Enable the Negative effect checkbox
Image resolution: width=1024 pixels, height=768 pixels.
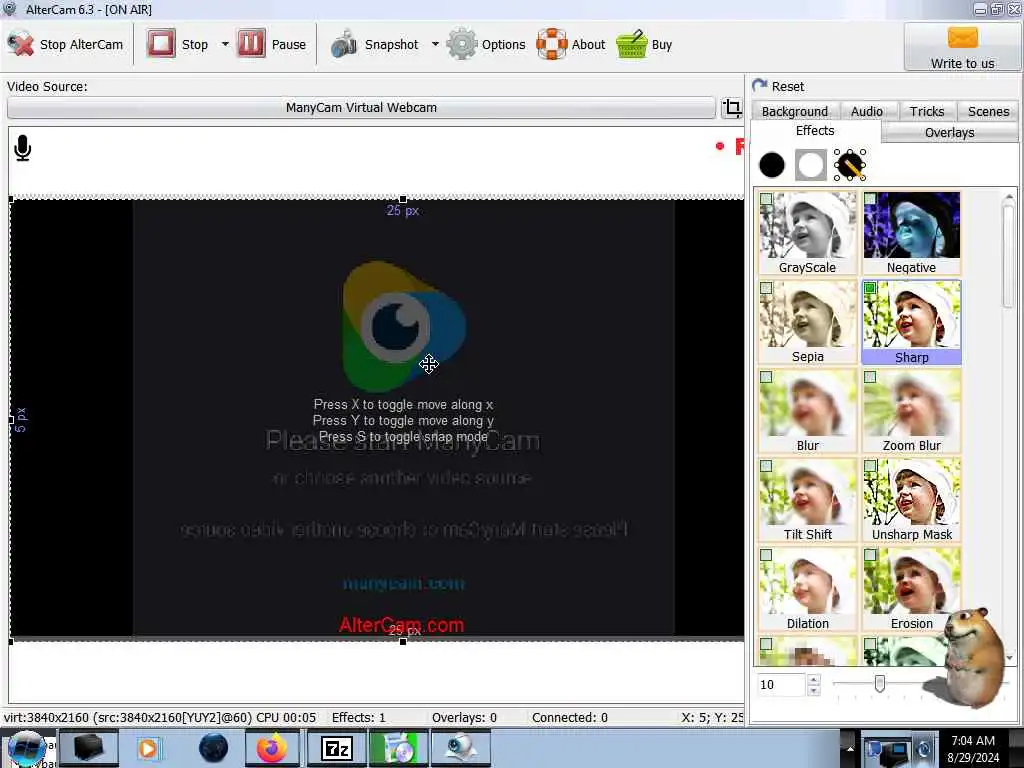[x=870, y=199]
